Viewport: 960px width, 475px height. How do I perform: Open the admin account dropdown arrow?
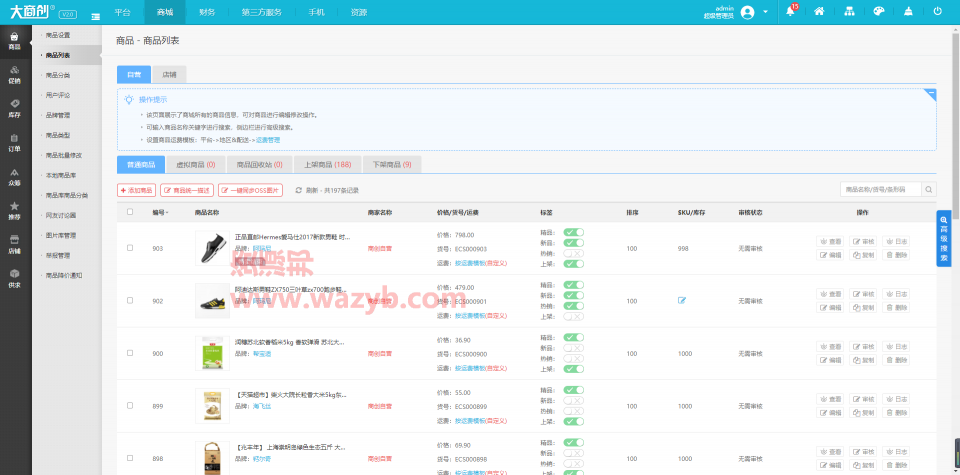pyautogui.click(x=765, y=12)
